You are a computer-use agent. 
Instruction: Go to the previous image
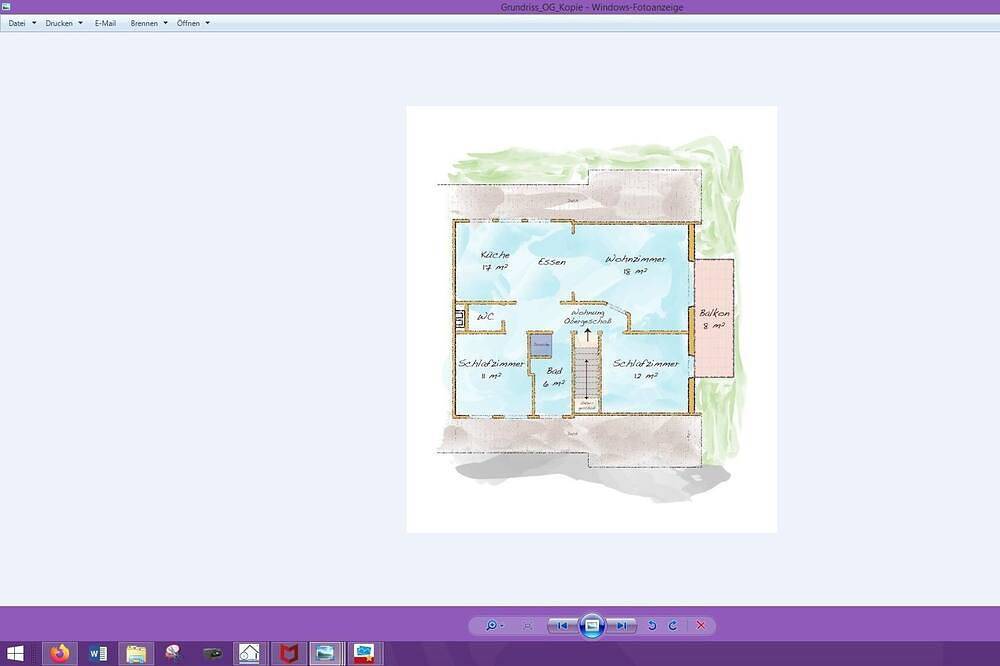[x=562, y=626]
